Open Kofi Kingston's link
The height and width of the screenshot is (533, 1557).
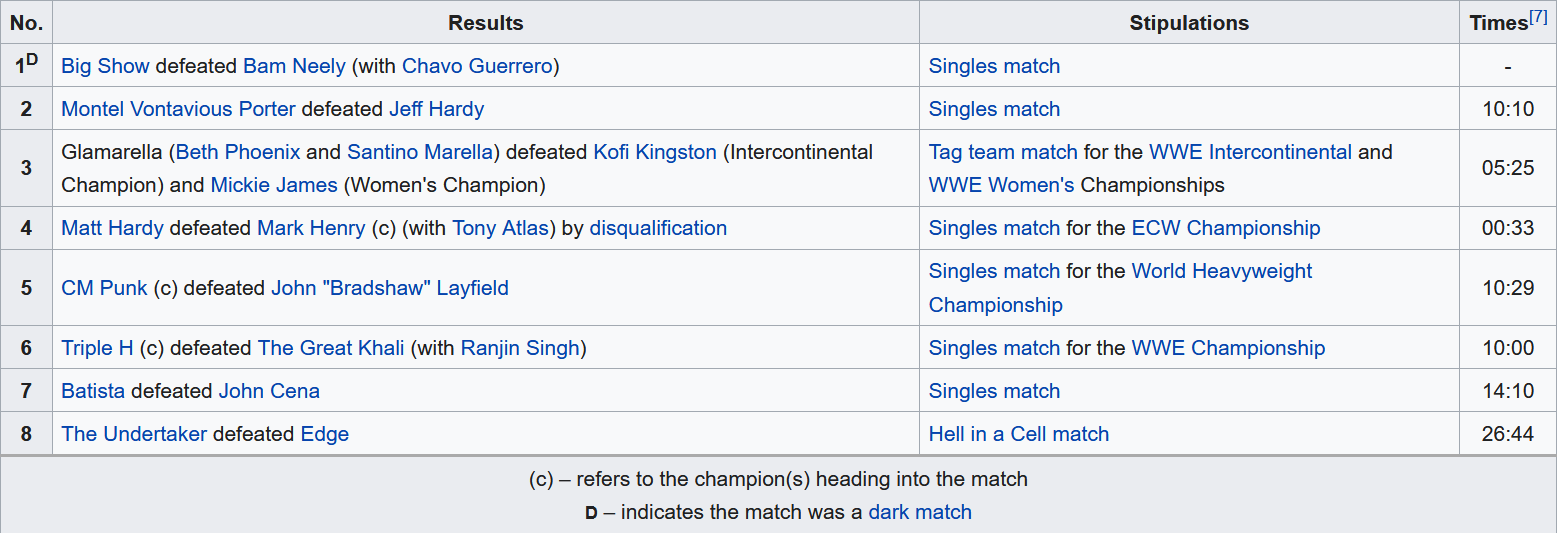coord(655,152)
